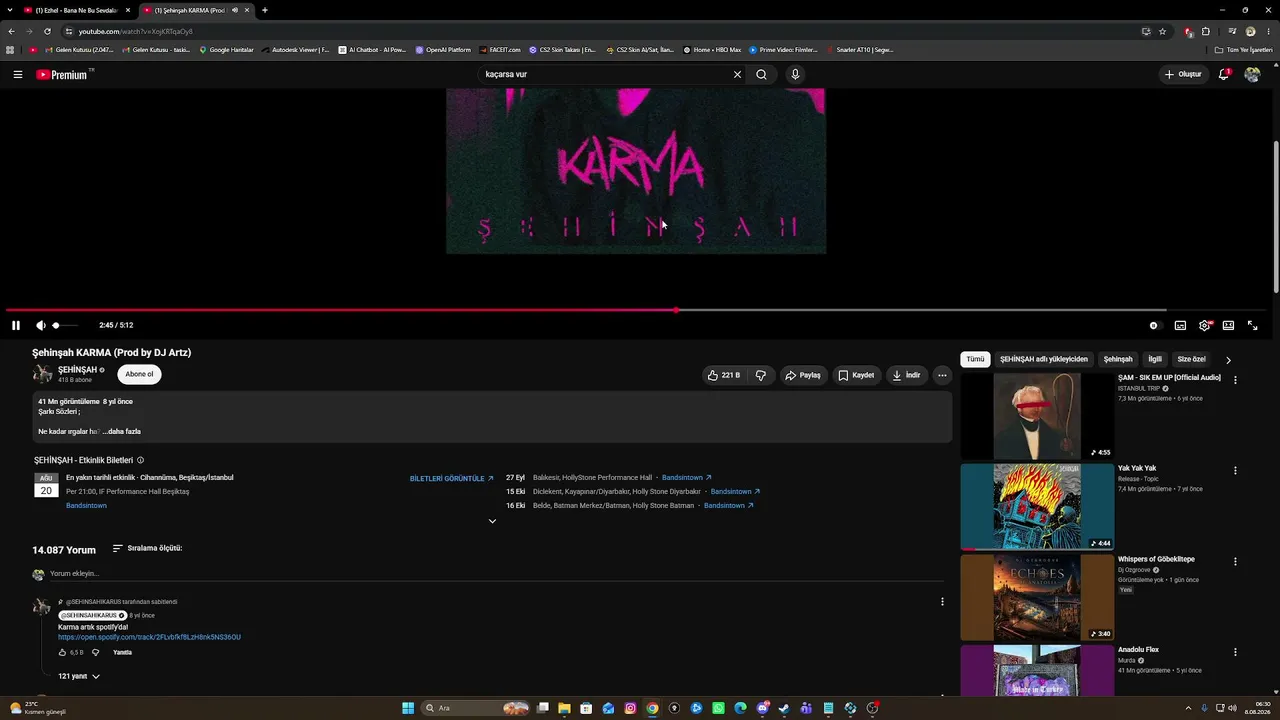Start voice search with the microphone
Viewport: 1280px width, 720px height.
point(795,74)
